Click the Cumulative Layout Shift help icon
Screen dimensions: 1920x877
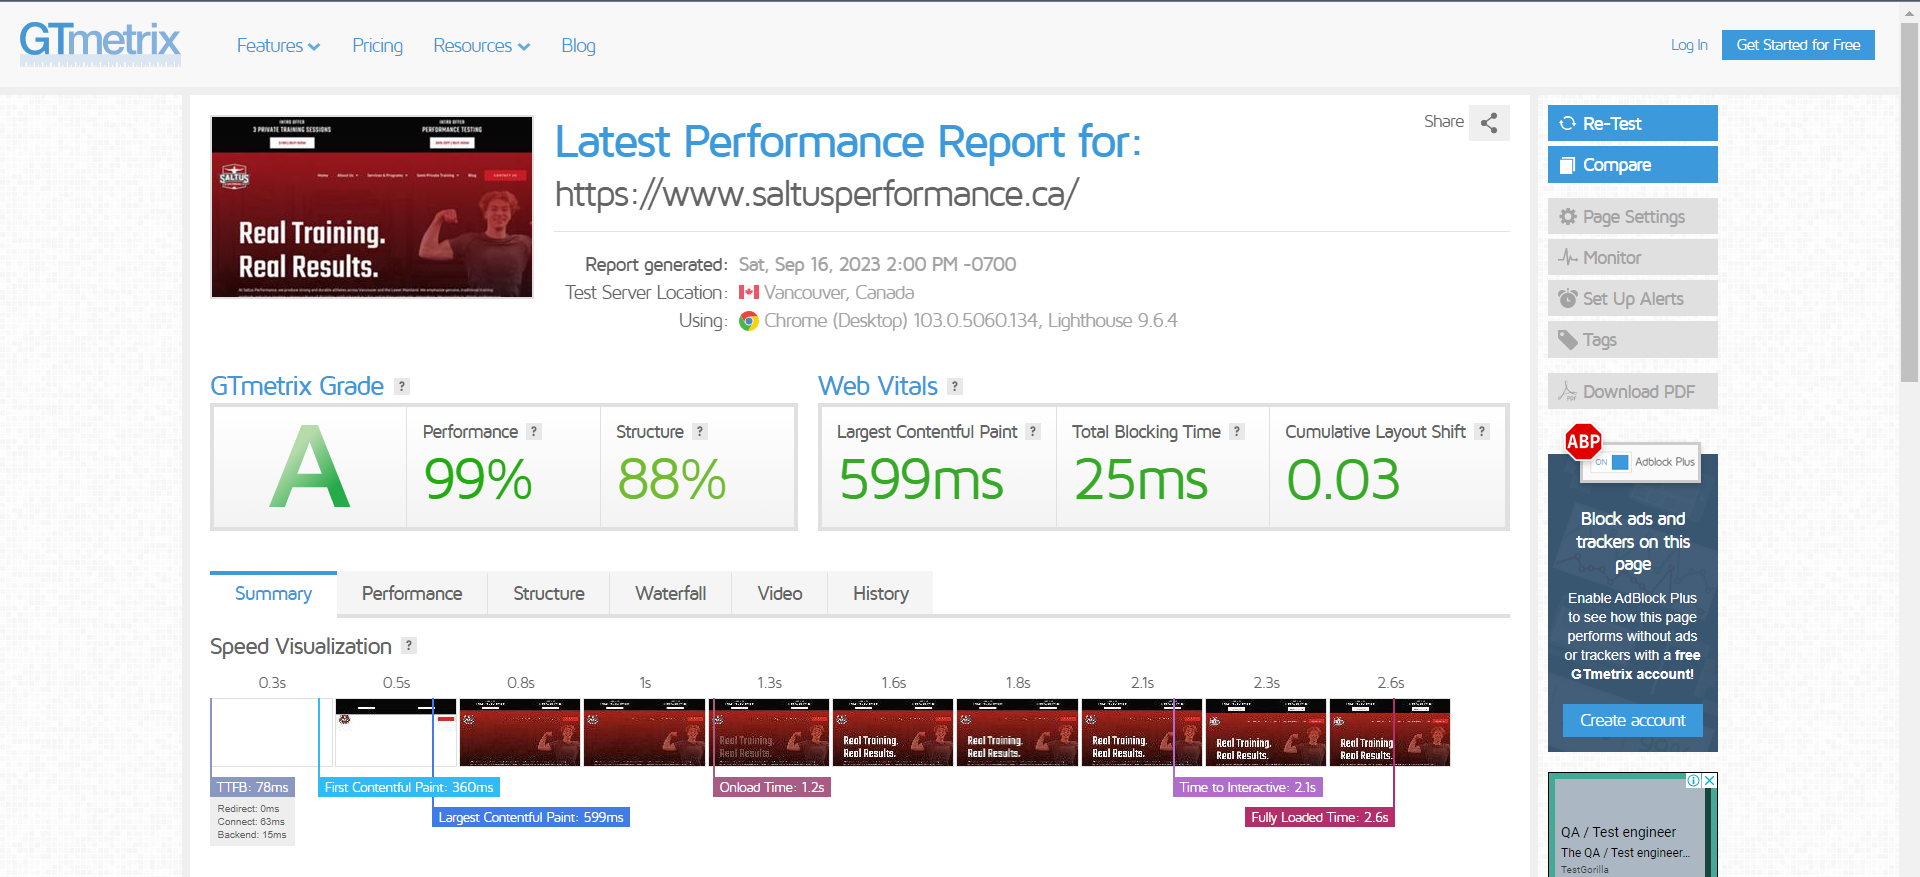point(1482,431)
